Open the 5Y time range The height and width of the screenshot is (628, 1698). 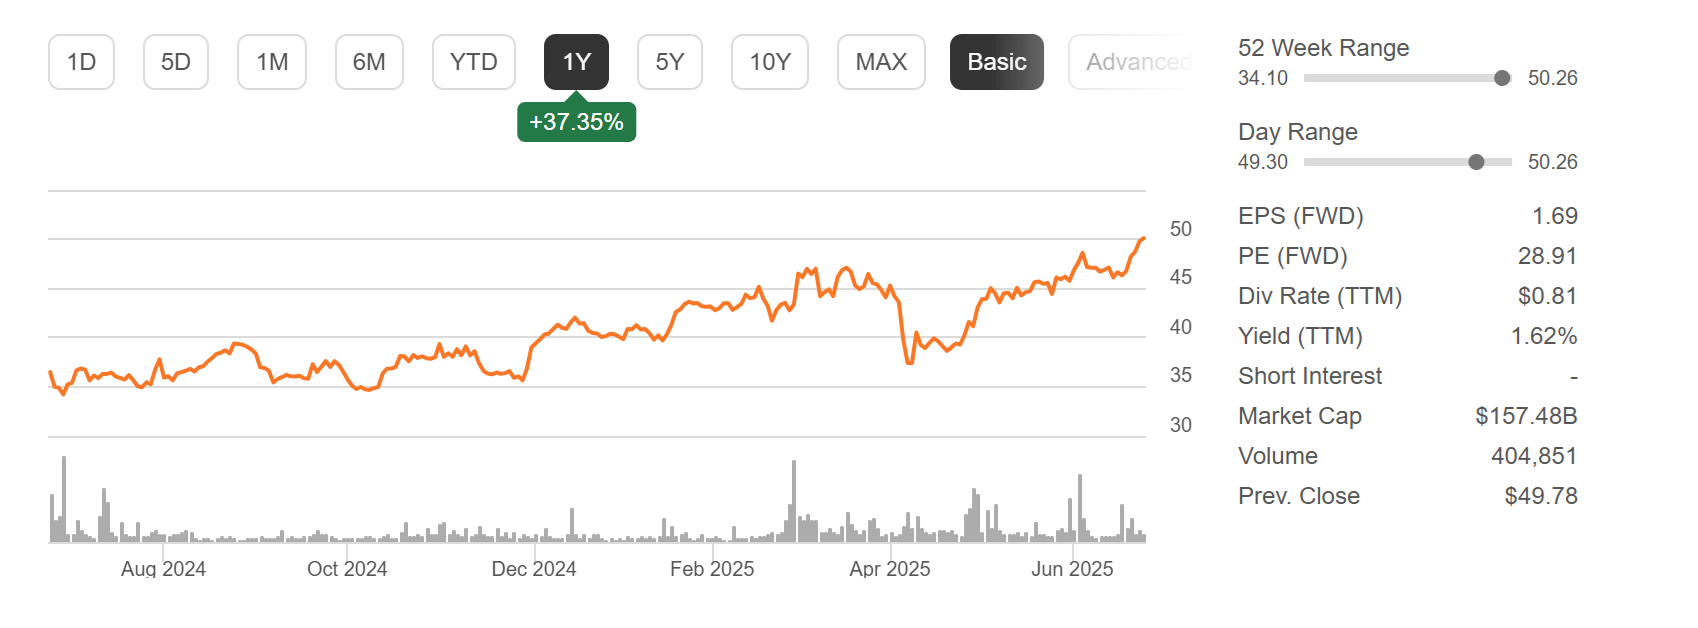click(x=669, y=61)
